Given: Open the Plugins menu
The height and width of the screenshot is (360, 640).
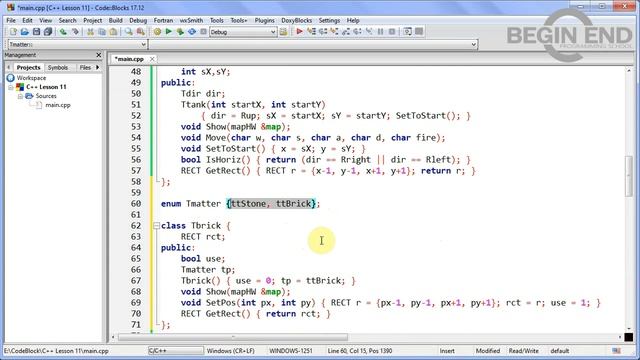Looking at the screenshot, I should (x=264, y=20).
